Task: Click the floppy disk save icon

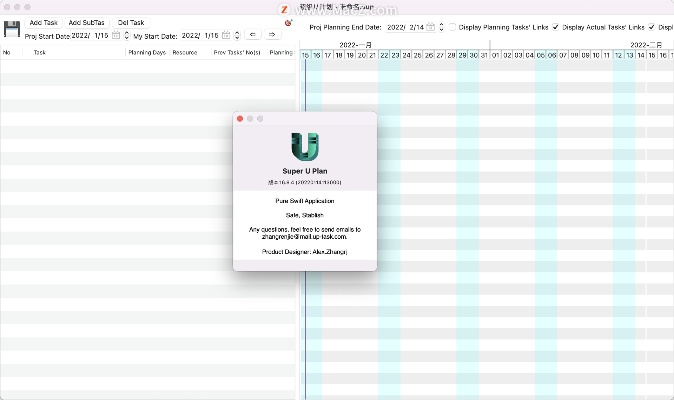Action: point(12,30)
